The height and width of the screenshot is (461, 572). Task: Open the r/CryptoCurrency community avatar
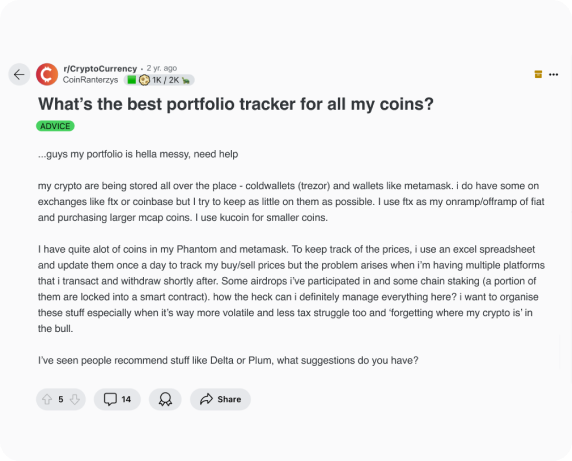[47, 74]
